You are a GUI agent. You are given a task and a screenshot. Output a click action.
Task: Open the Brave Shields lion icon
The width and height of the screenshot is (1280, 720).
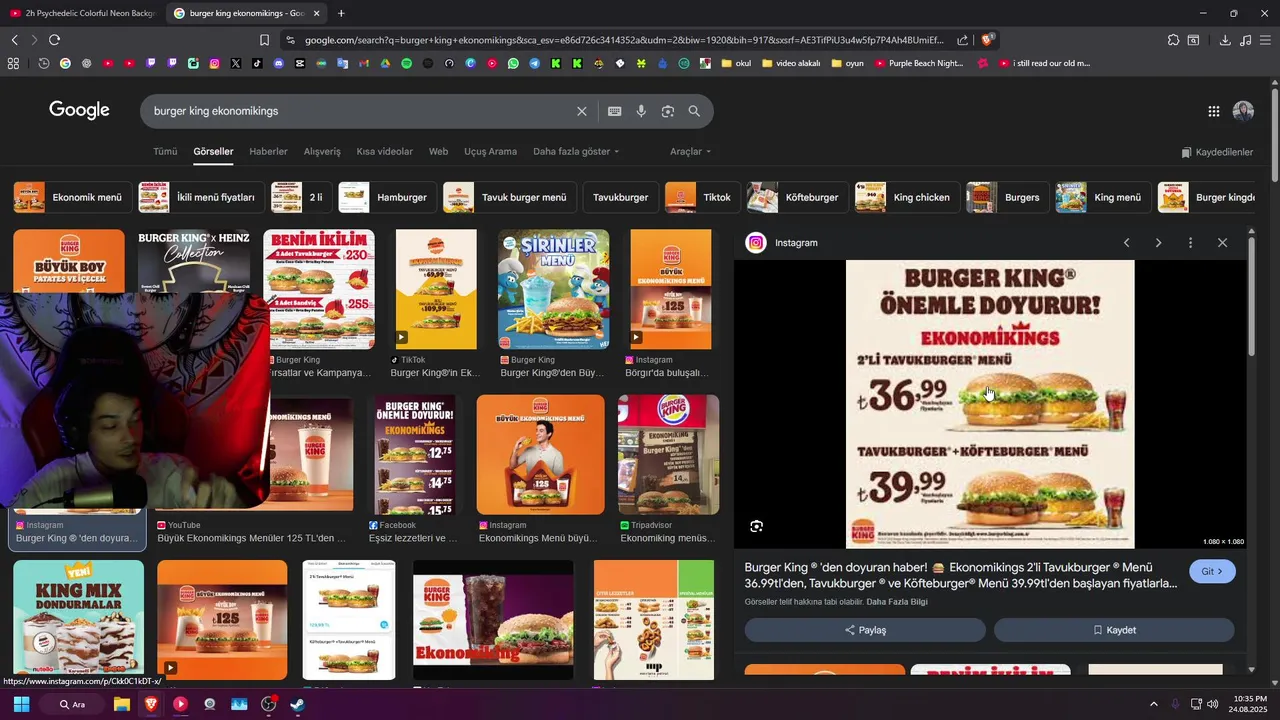coord(988,40)
